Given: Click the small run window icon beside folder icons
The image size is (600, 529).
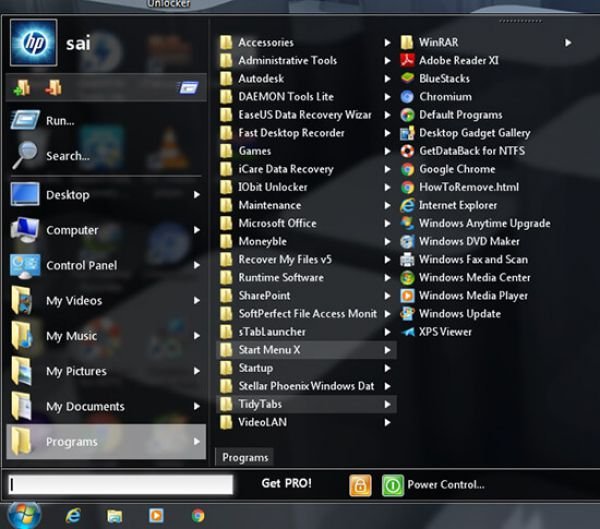Looking at the screenshot, I should click(188, 88).
